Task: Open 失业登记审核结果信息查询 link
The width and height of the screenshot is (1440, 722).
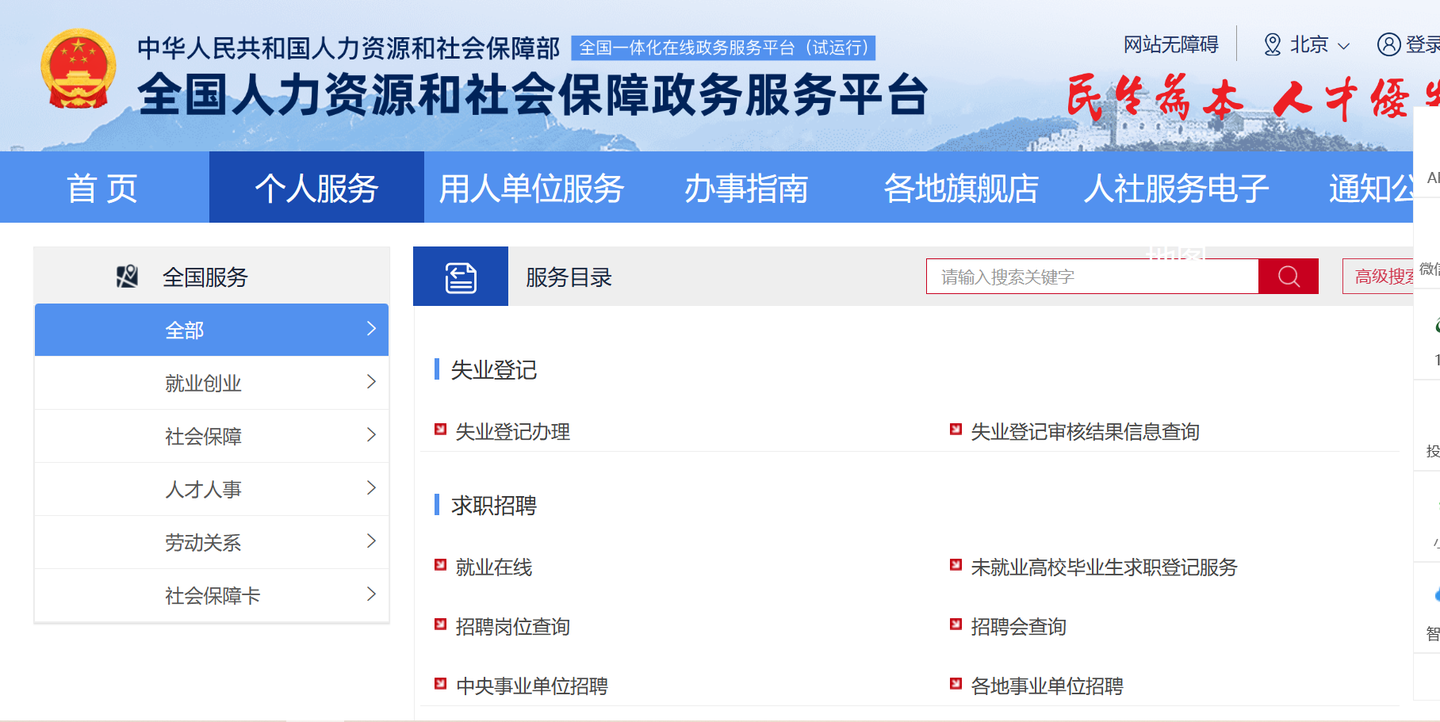Action: (1084, 432)
